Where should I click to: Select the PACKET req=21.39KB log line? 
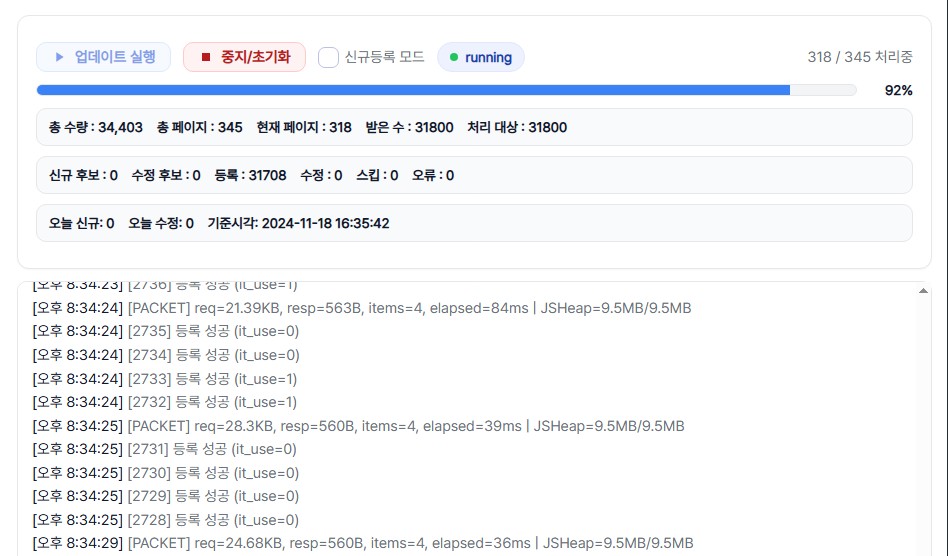(360, 308)
